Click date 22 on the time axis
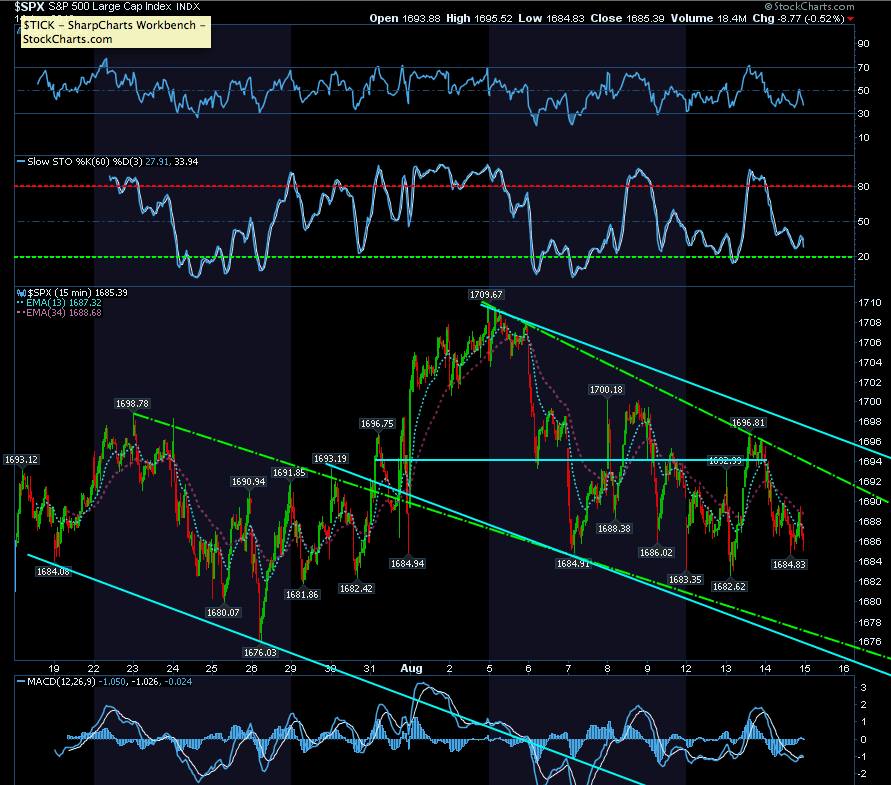This screenshot has width=891, height=785. tap(93, 668)
